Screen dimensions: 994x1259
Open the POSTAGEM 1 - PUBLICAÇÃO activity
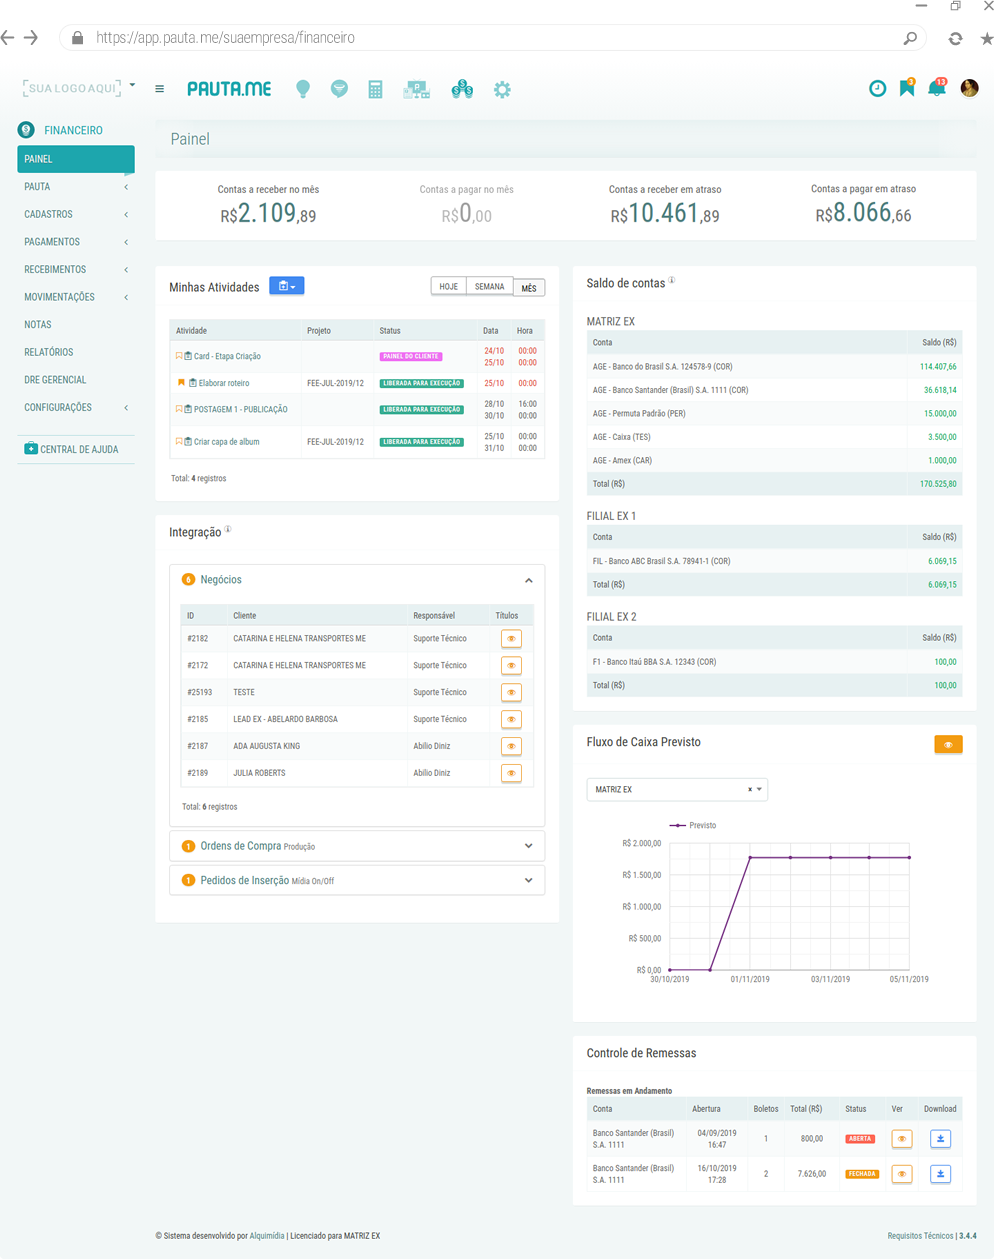(240, 410)
